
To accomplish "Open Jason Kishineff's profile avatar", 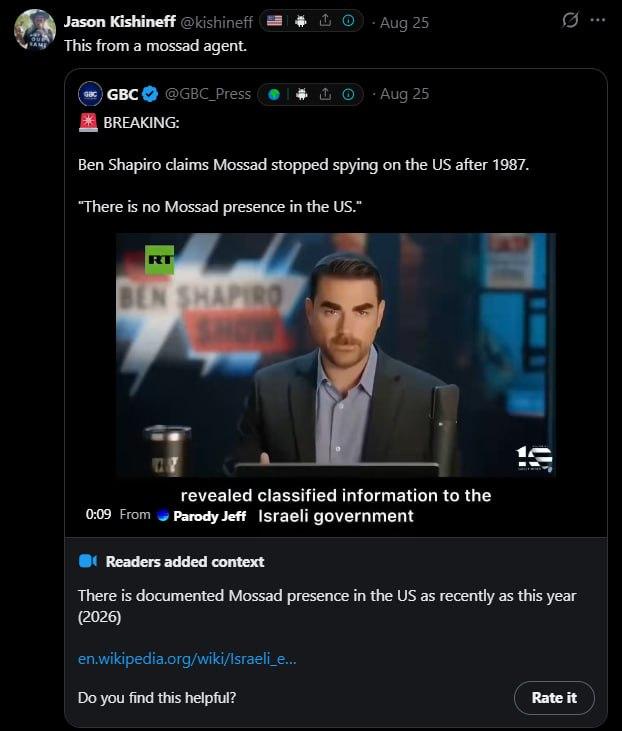I will pos(35,29).
